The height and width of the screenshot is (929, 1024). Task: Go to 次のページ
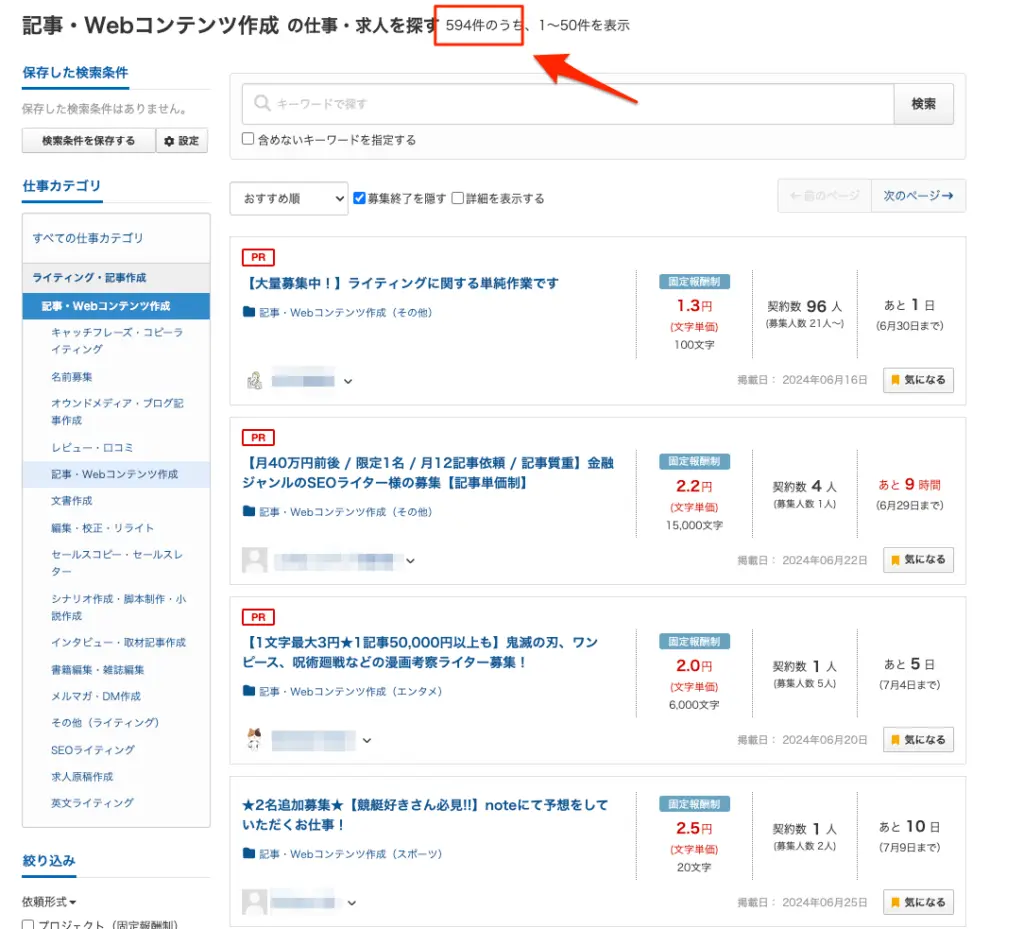(x=917, y=196)
